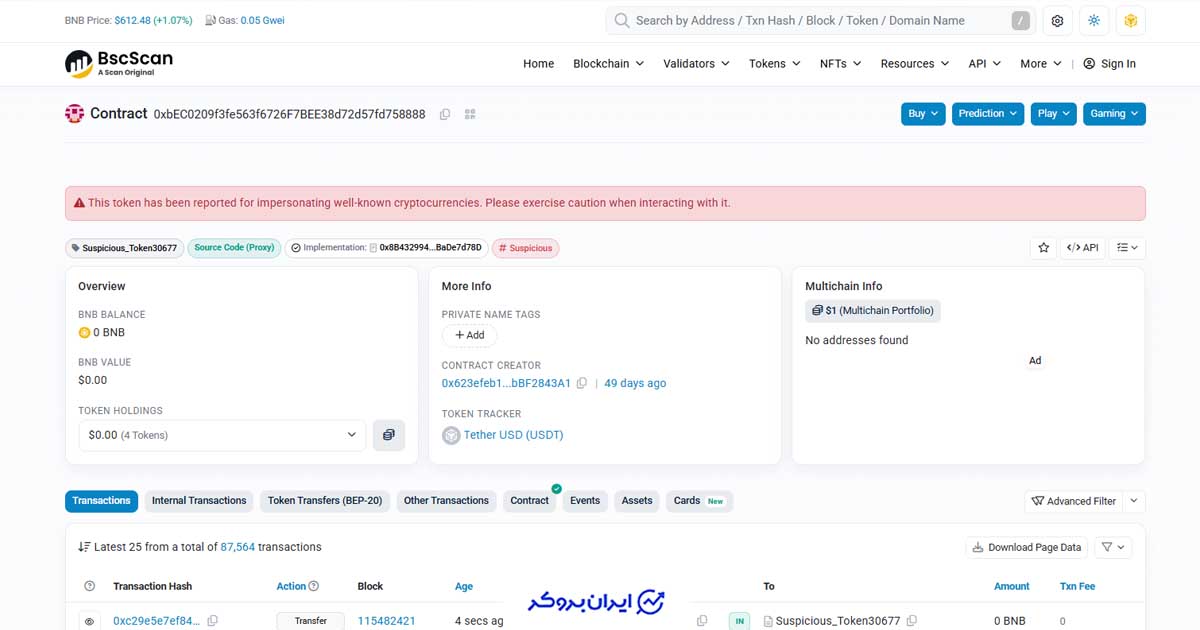The width and height of the screenshot is (1200, 630).
Task: Click Sign In link
Action: coord(1110,64)
